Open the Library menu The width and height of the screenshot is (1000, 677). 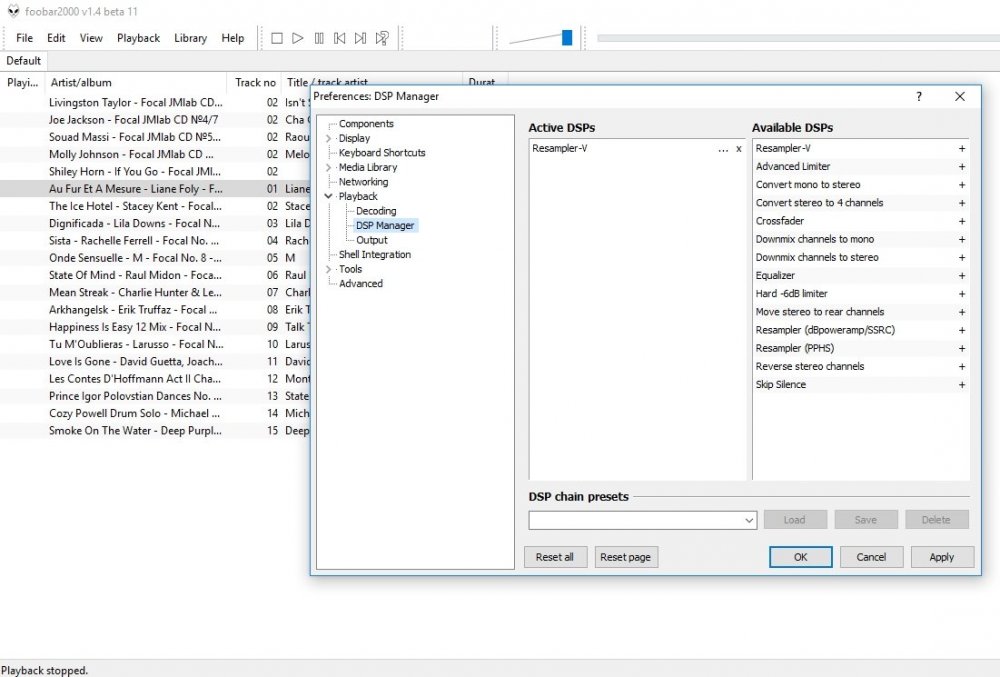(x=191, y=38)
